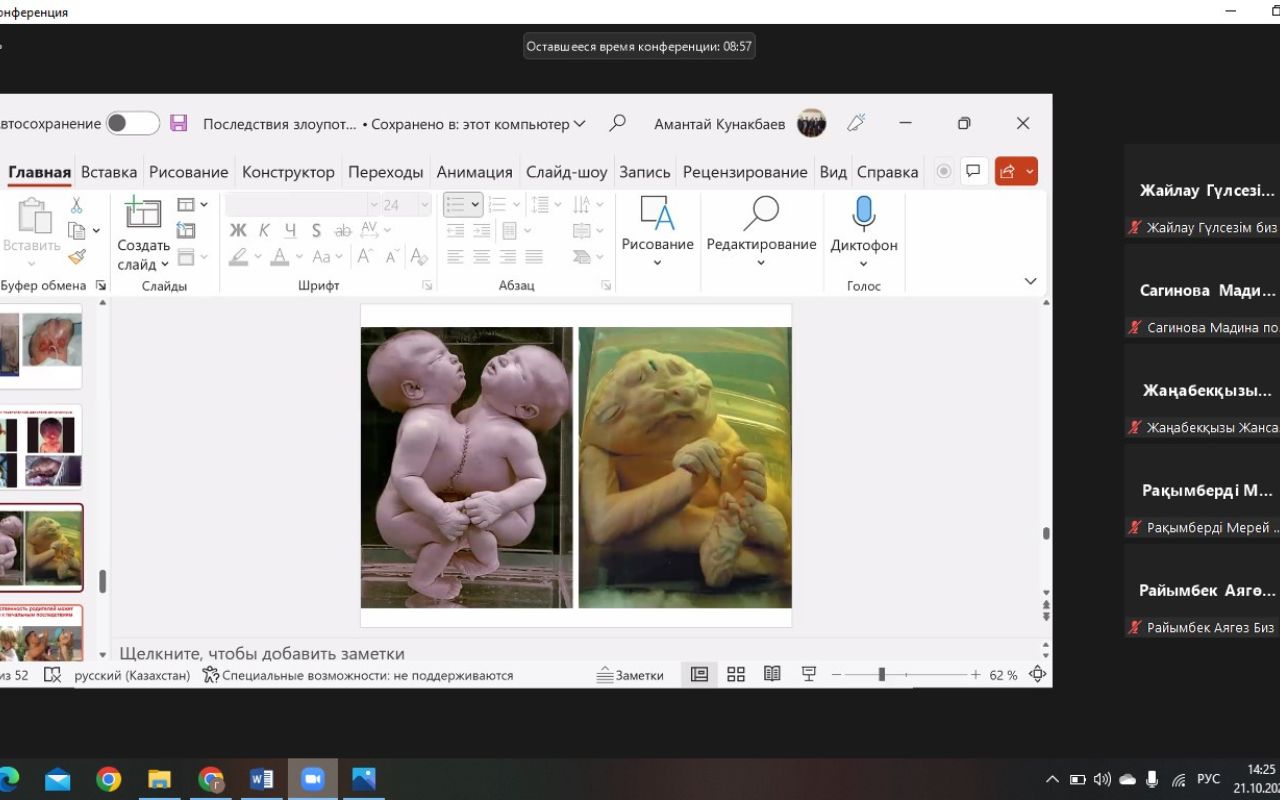Toggle normal view in status bar
The height and width of the screenshot is (800, 1280).
[x=699, y=675]
